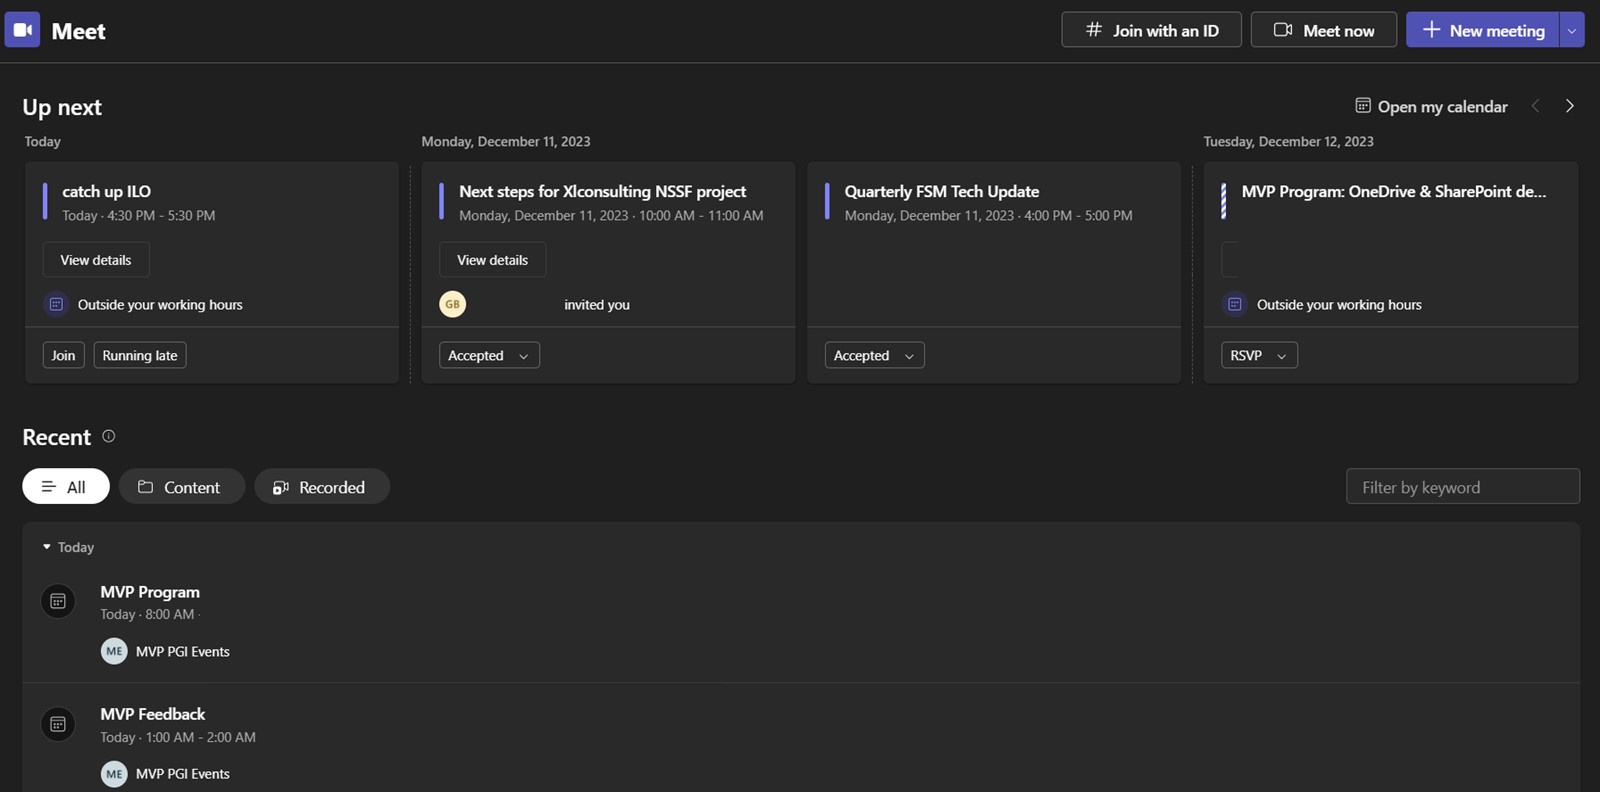Viewport: 1600px width, 792px height.
Task: Join the catch up ILO meeting
Action: pyautogui.click(x=63, y=355)
